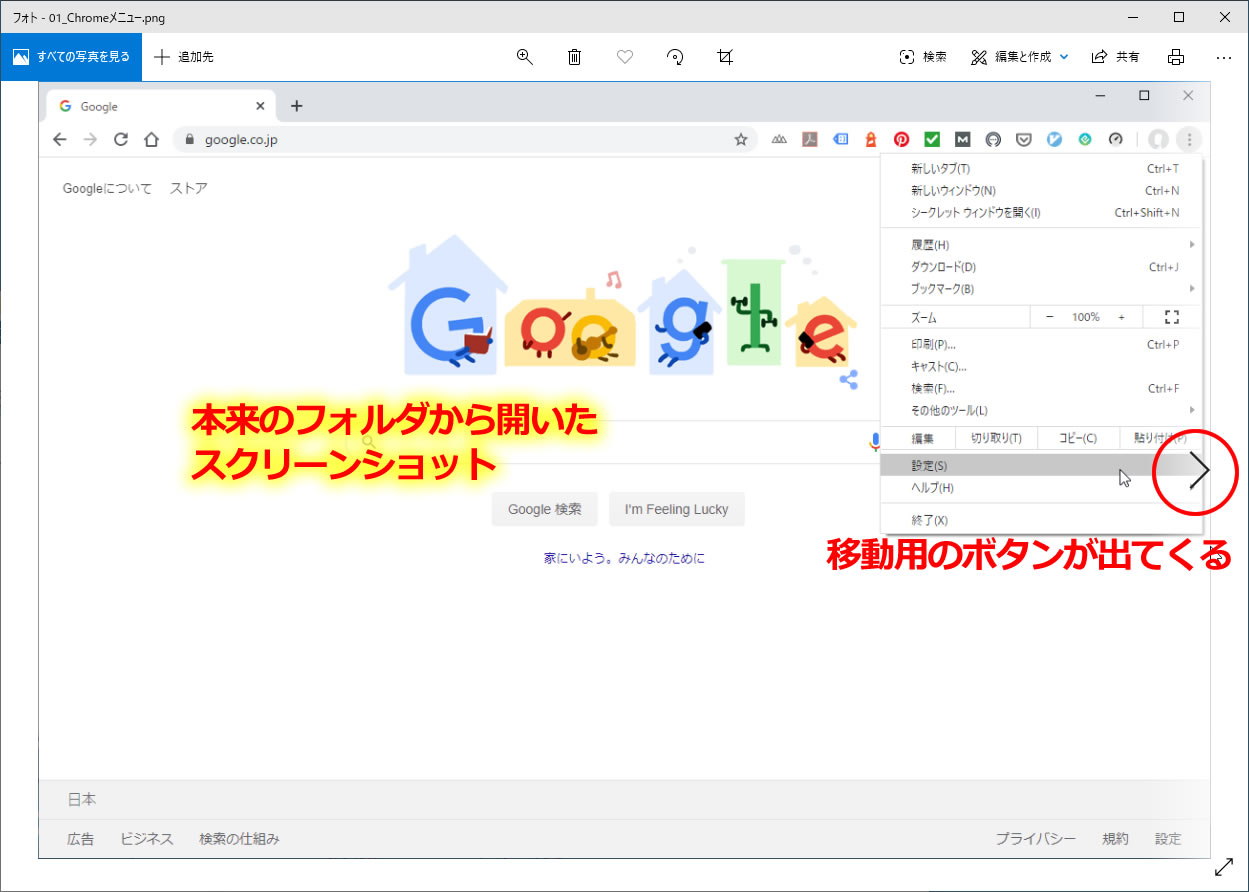Click the 広告 footer link
Viewport: 1249px width, 892px height.
81,839
